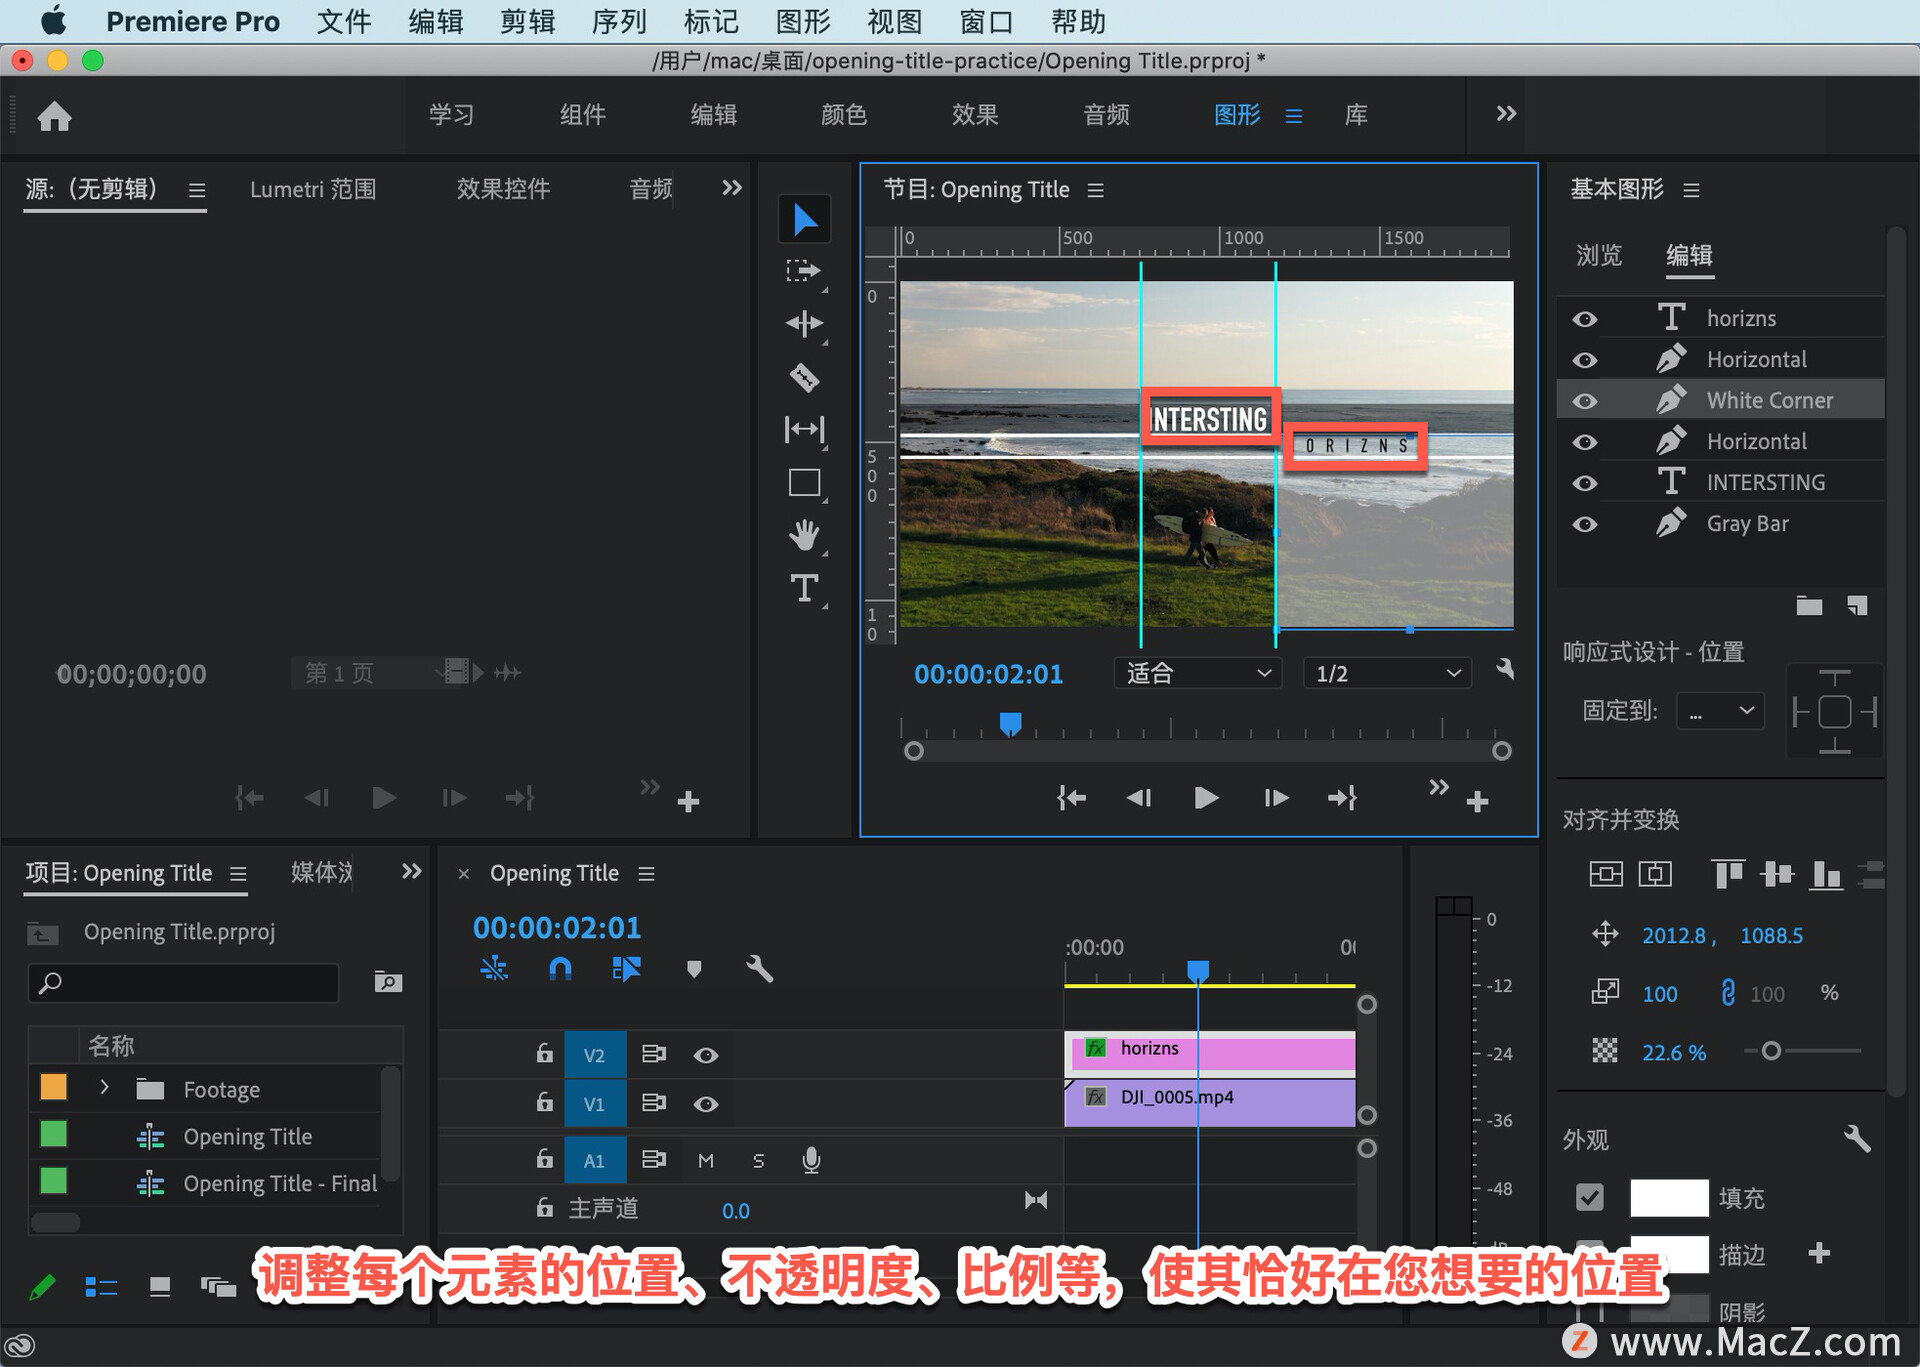Play the program monitor
This screenshot has height=1367, width=1920.
[x=1206, y=798]
